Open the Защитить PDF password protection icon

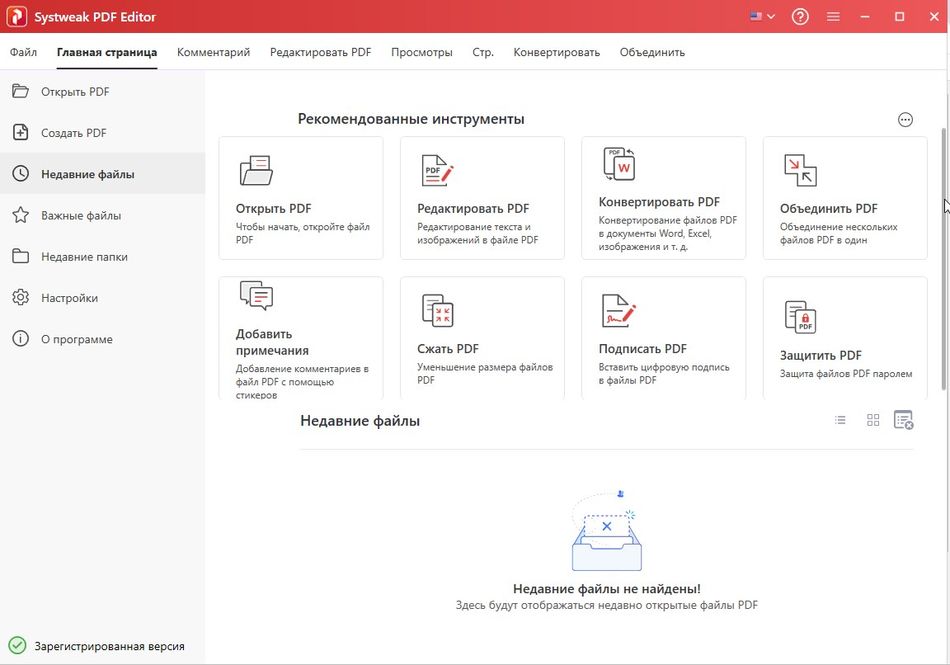tap(799, 313)
